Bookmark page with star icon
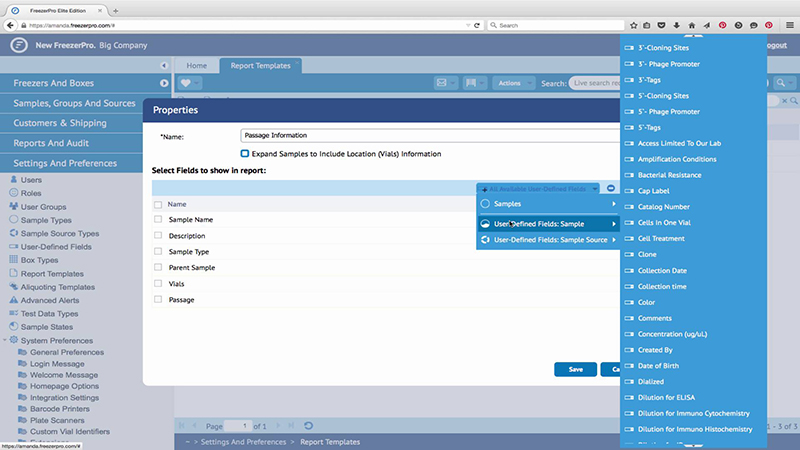The height and width of the screenshot is (450, 800). pos(634,25)
